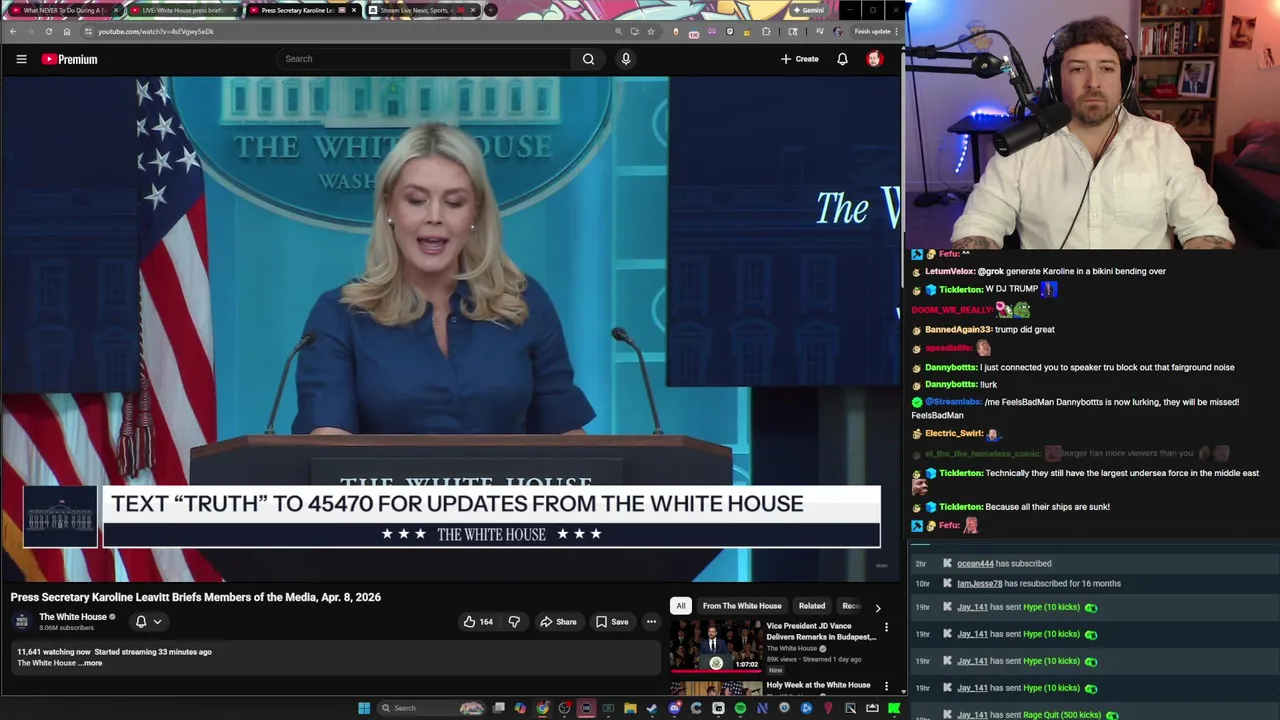The image size is (1280, 720).
Task: Like the video with thumbs up
Action: pos(478,622)
